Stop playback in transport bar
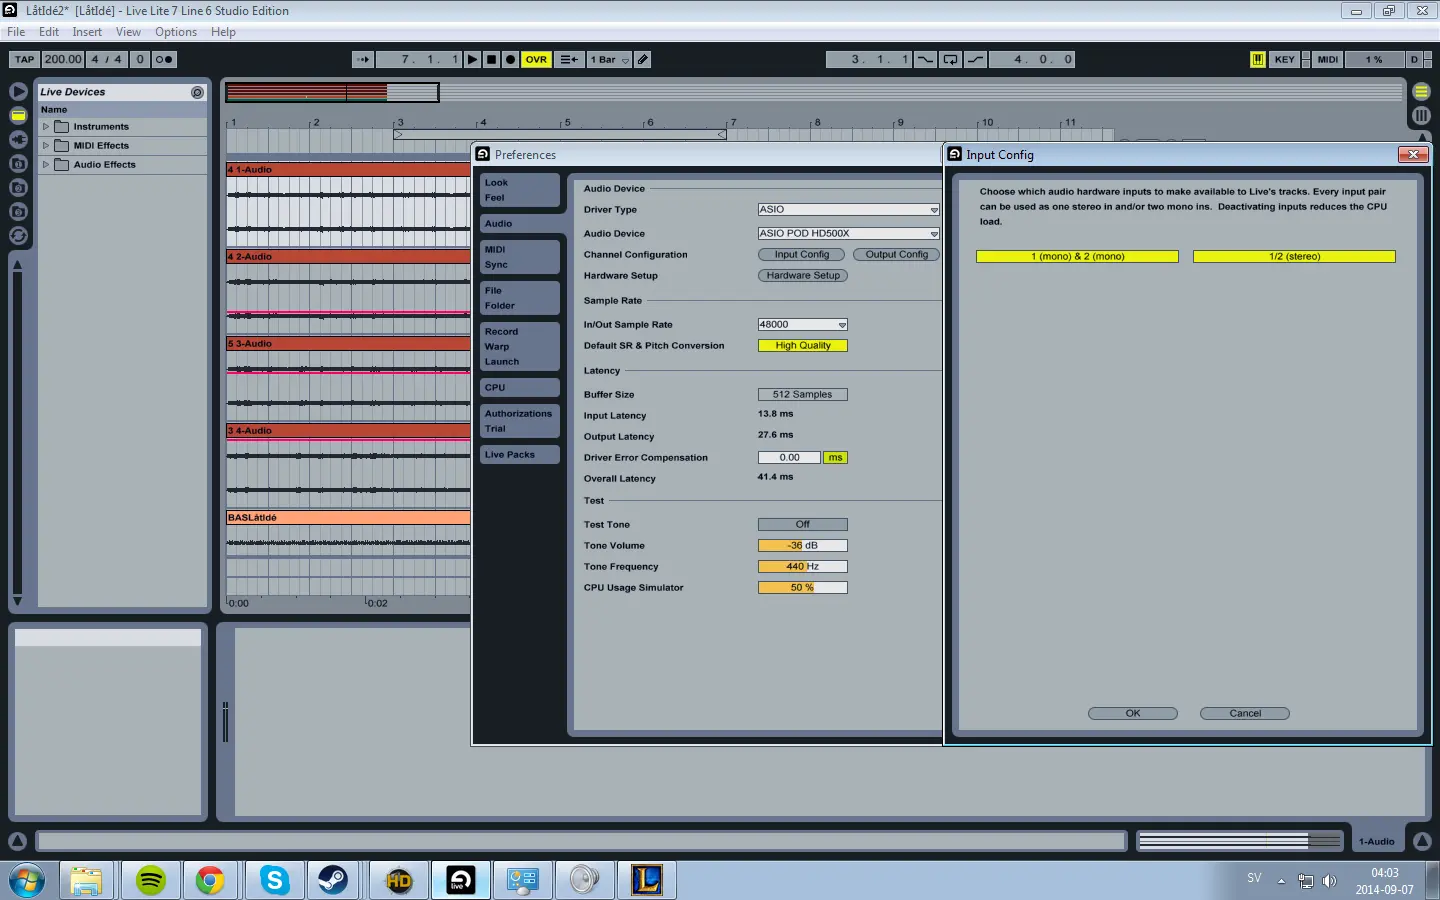Viewport: 1440px width, 900px height. pos(491,59)
